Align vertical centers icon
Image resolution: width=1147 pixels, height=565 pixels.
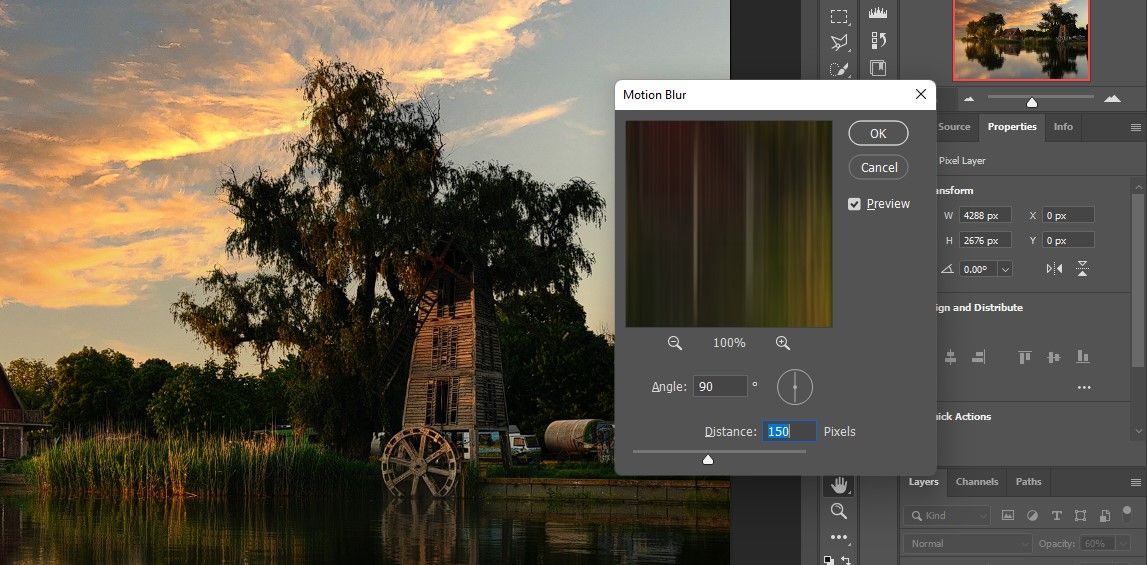pos(1053,357)
